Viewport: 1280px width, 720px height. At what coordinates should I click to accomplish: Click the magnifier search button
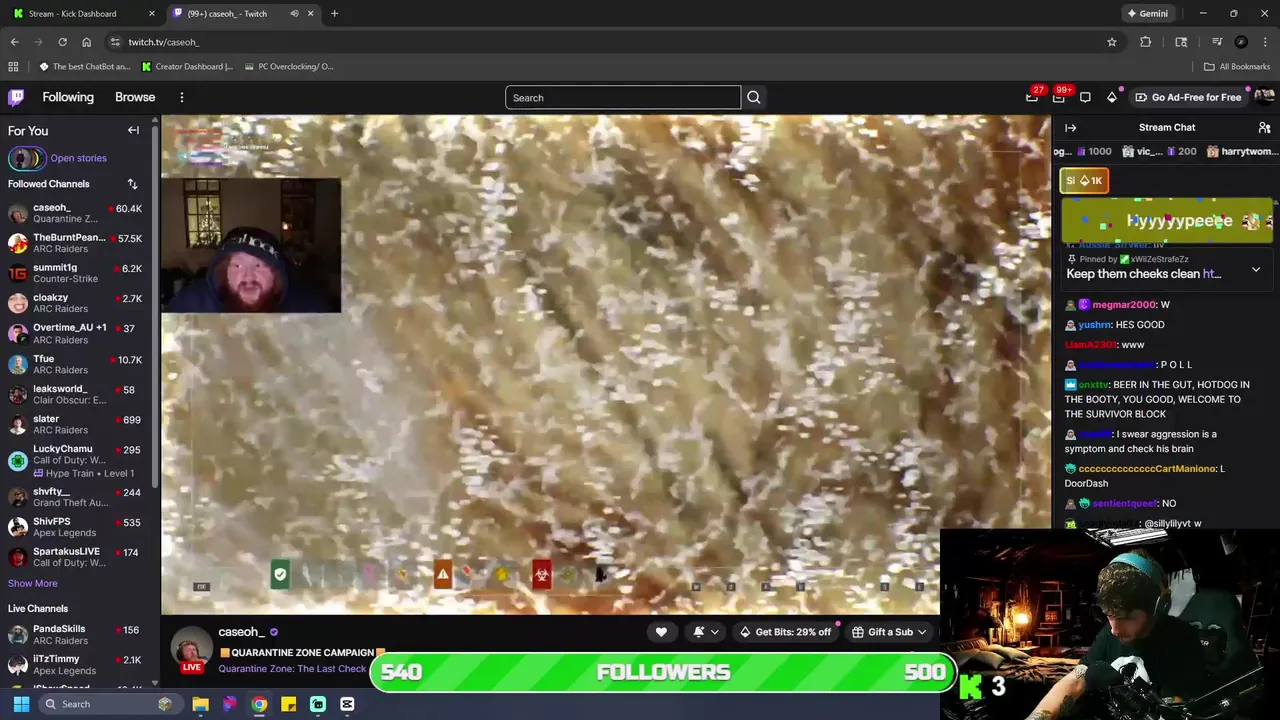[x=754, y=97]
